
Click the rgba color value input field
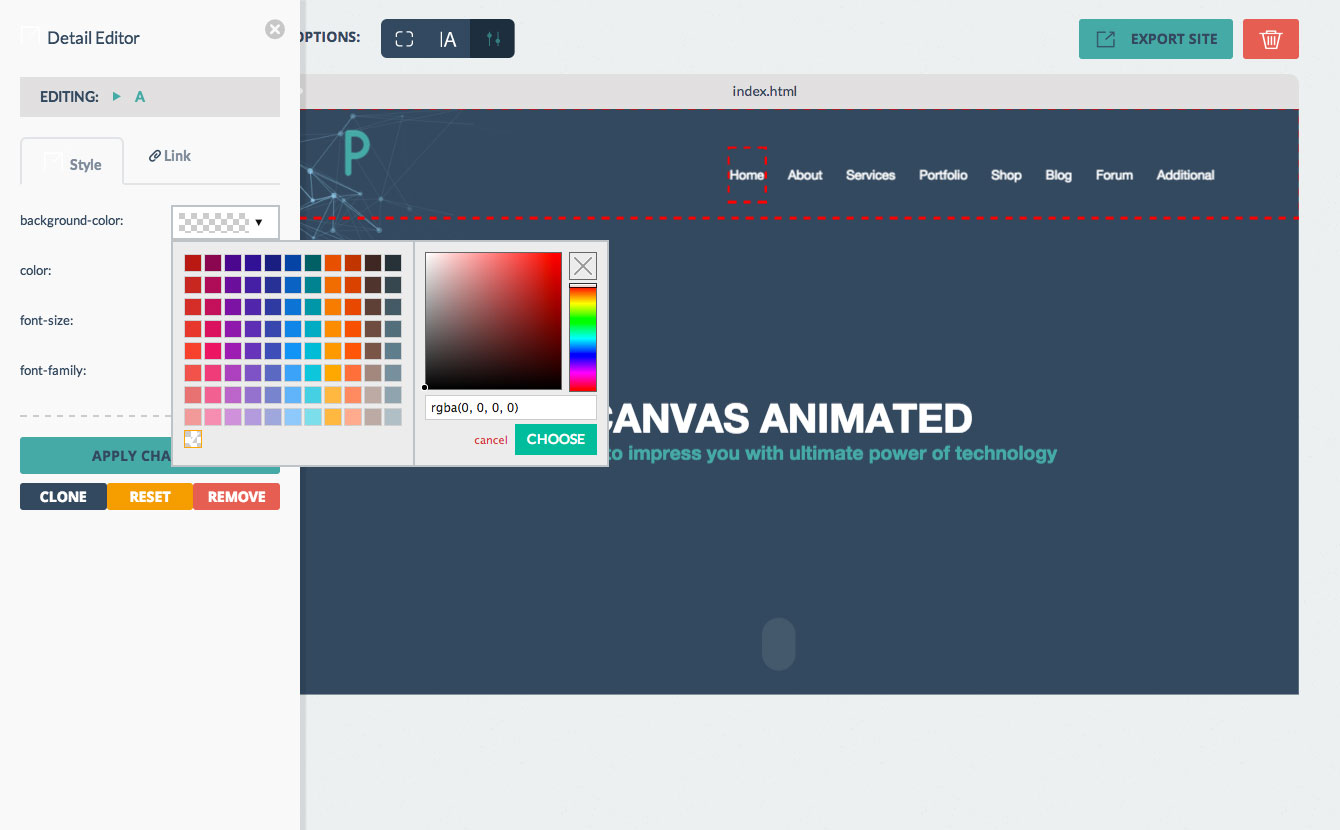510,408
